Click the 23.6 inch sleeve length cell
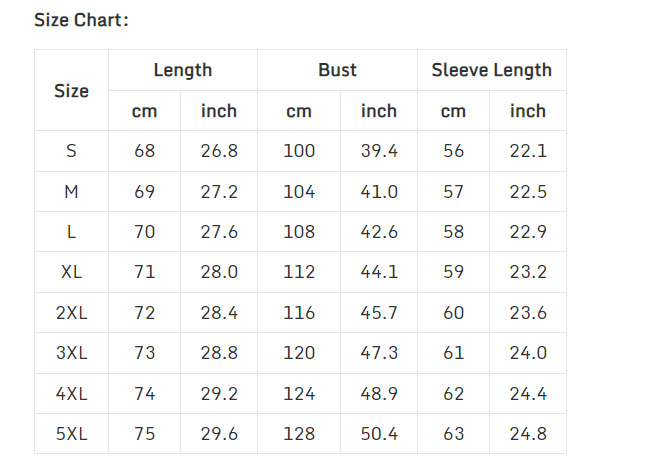Viewport: 655px width, 462px height. point(528,313)
